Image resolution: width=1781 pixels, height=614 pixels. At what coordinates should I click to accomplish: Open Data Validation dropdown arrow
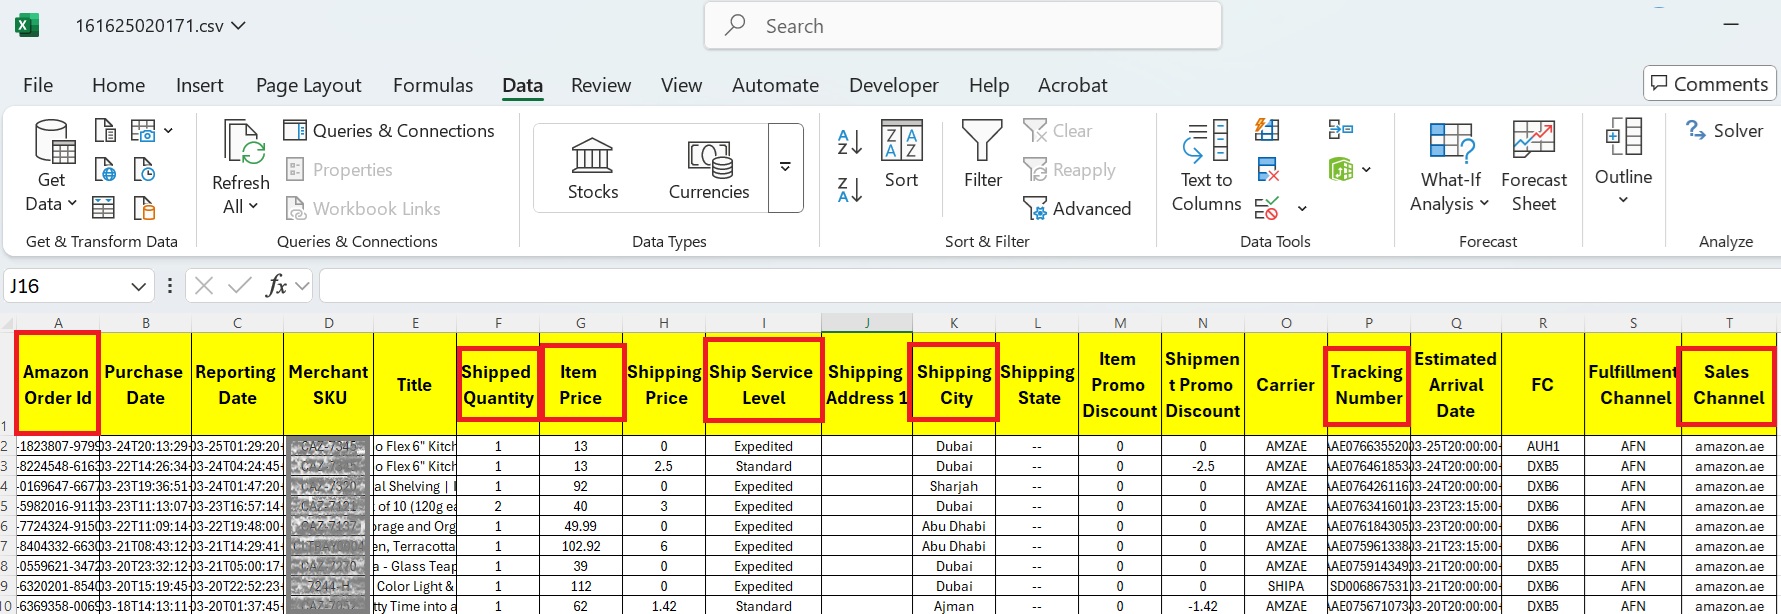pyautogui.click(x=1302, y=209)
